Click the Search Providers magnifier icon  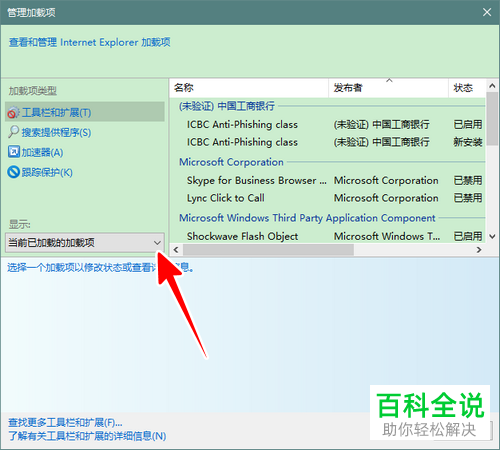[14, 132]
